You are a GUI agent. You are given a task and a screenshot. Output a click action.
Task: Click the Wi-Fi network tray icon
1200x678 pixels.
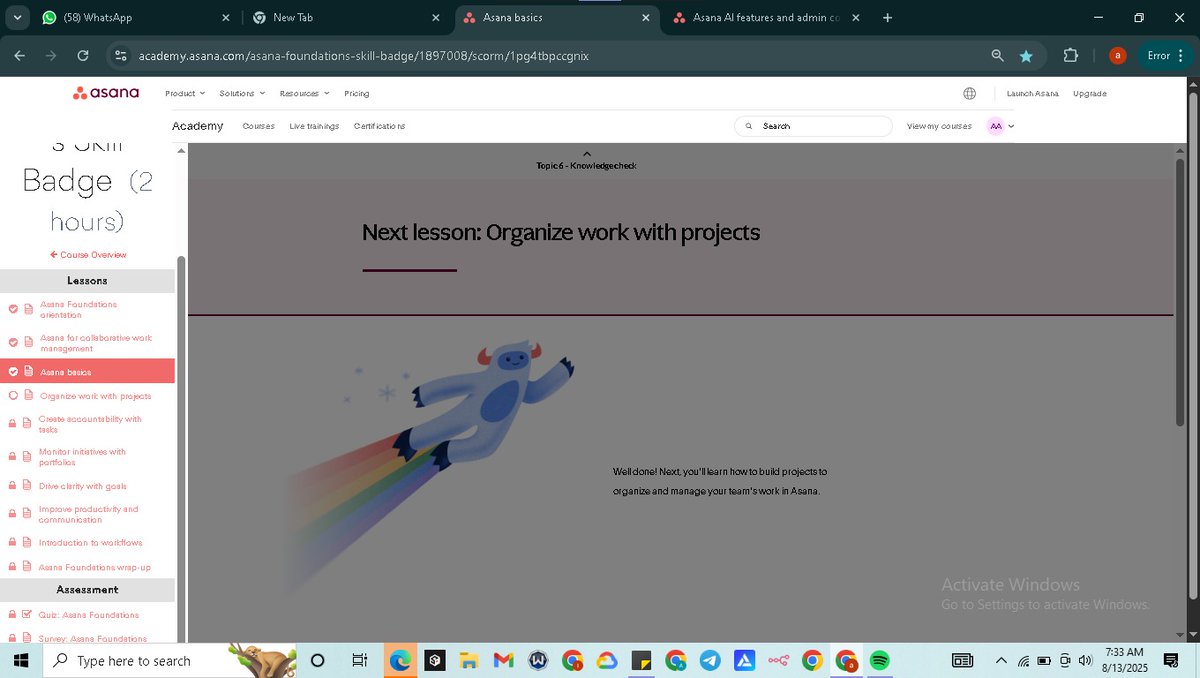point(1023,660)
